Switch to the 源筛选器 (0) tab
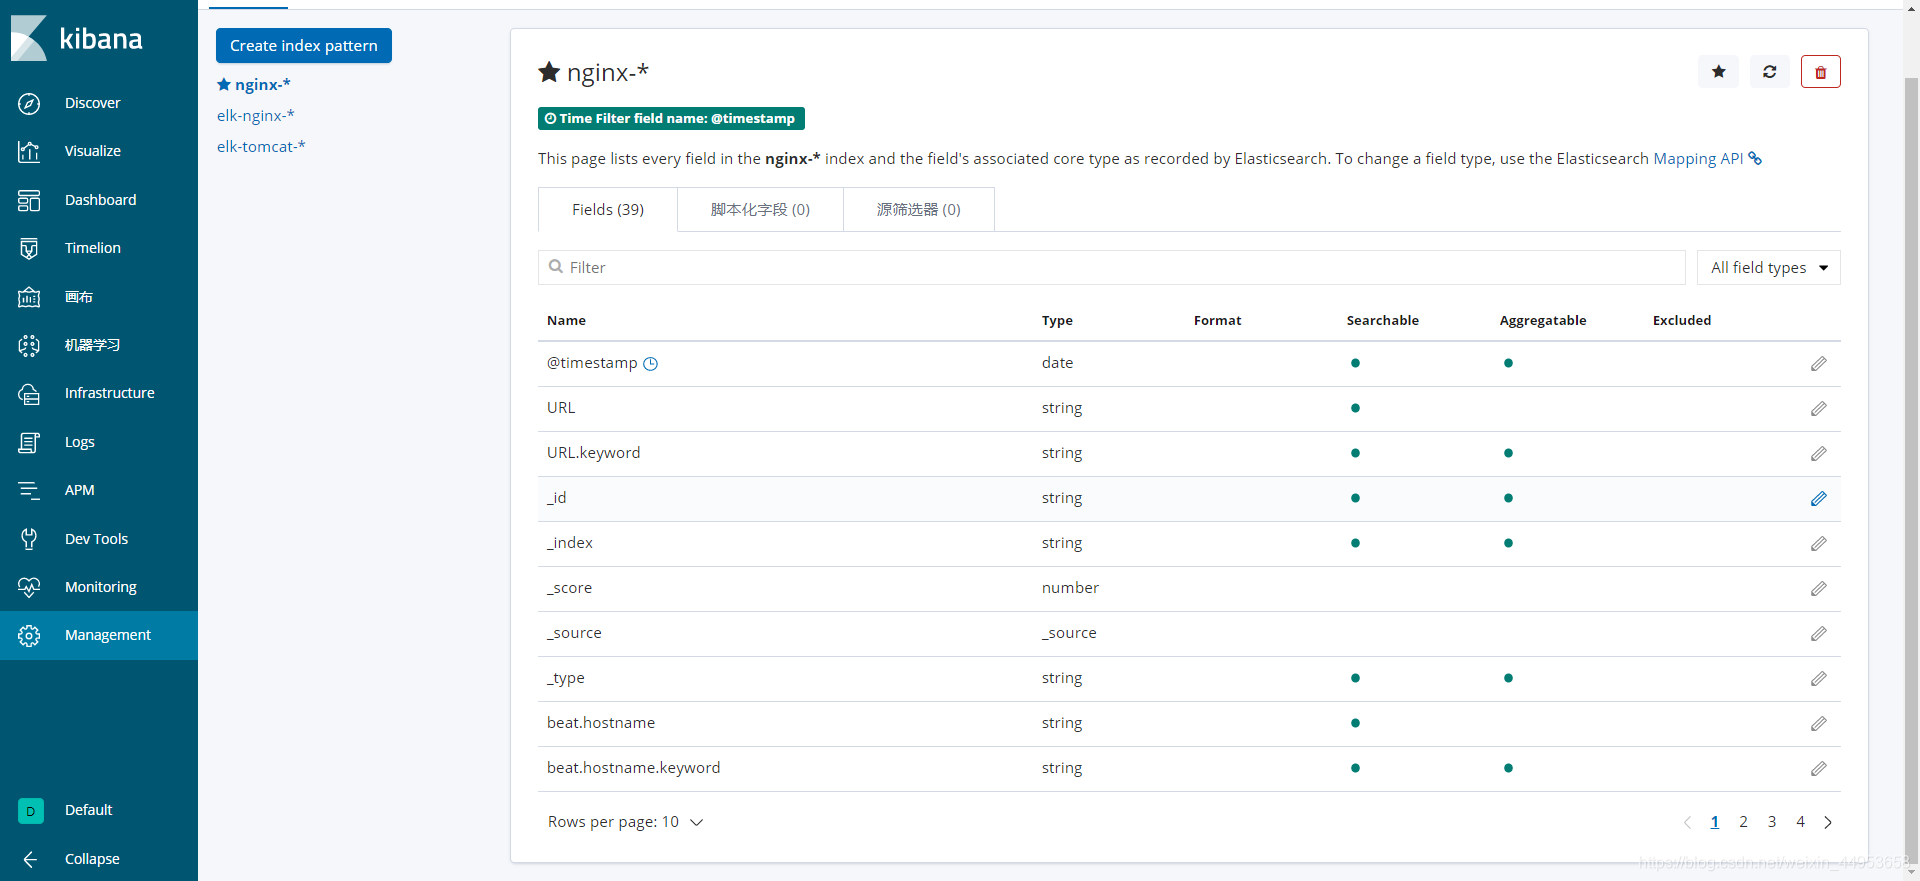Viewport: 1920px width, 881px height. [x=918, y=210]
